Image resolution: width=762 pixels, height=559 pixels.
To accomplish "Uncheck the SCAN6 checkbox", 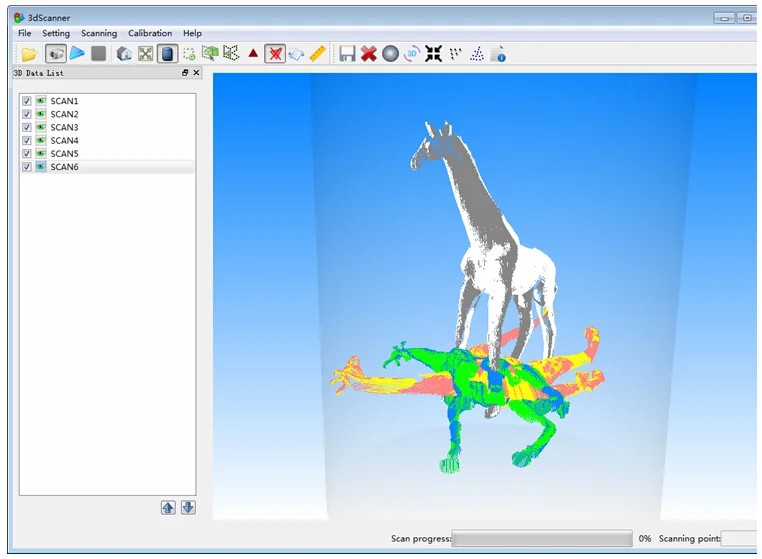I will click(x=27, y=166).
